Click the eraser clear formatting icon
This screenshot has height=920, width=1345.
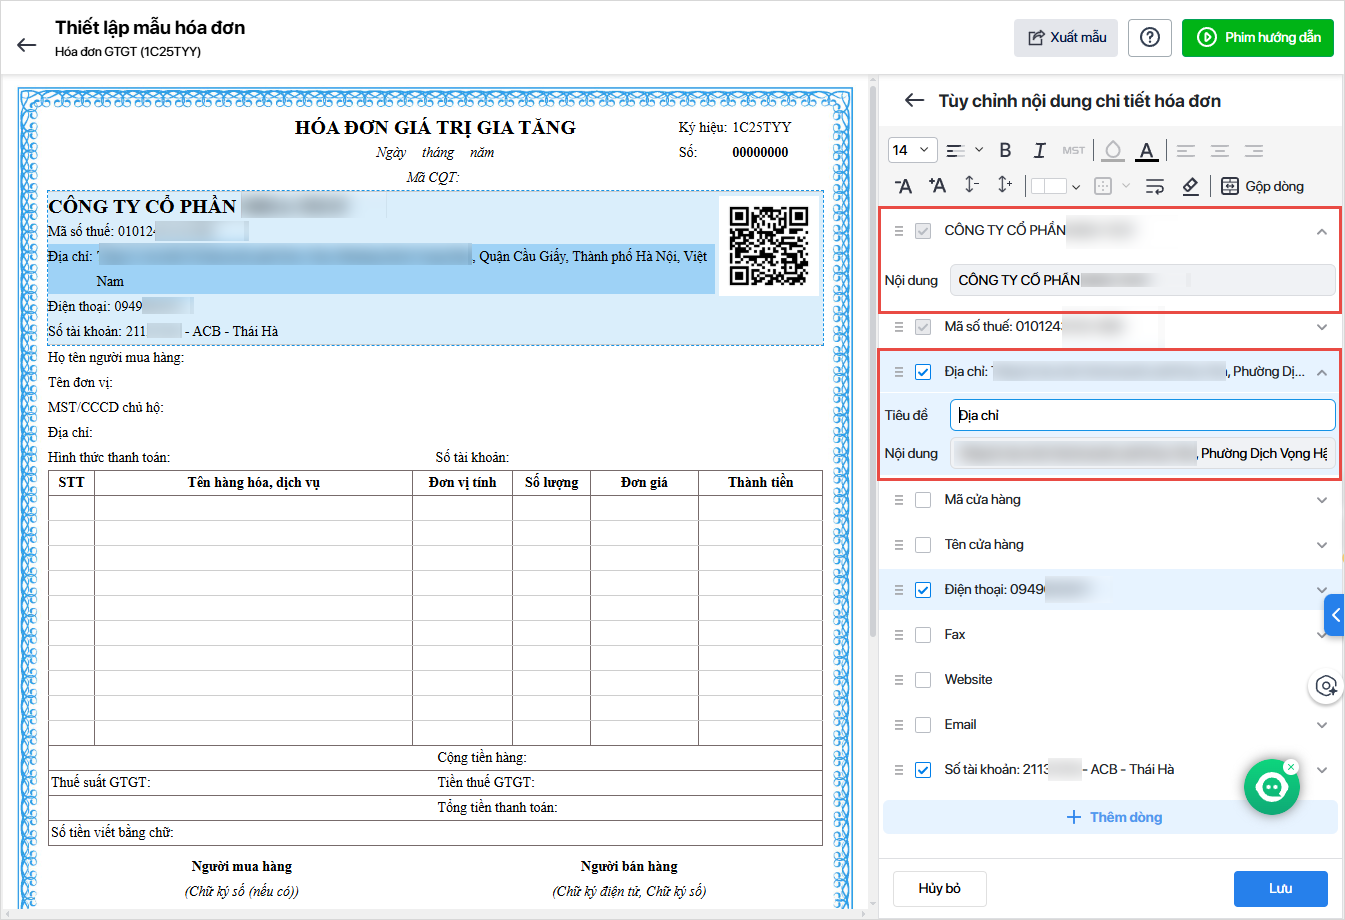(x=1190, y=186)
